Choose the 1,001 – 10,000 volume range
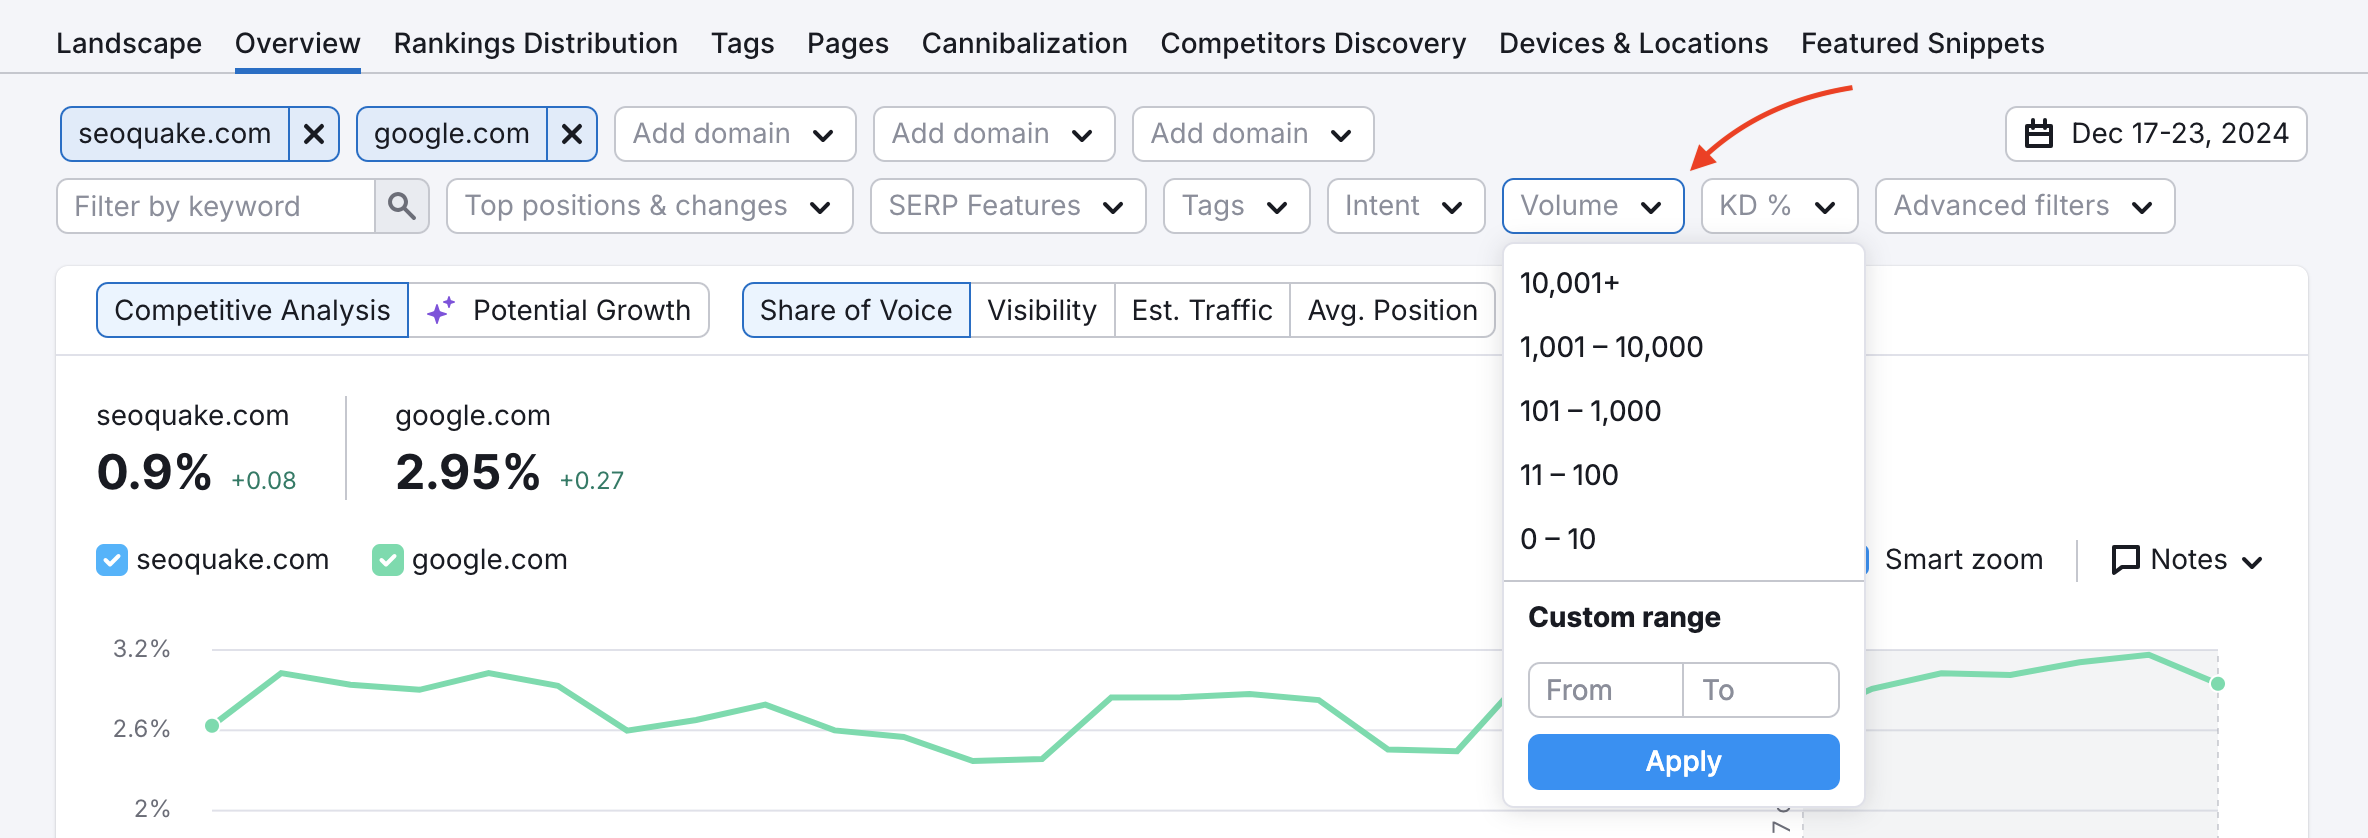The image size is (2368, 838). [x=1611, y=347]
